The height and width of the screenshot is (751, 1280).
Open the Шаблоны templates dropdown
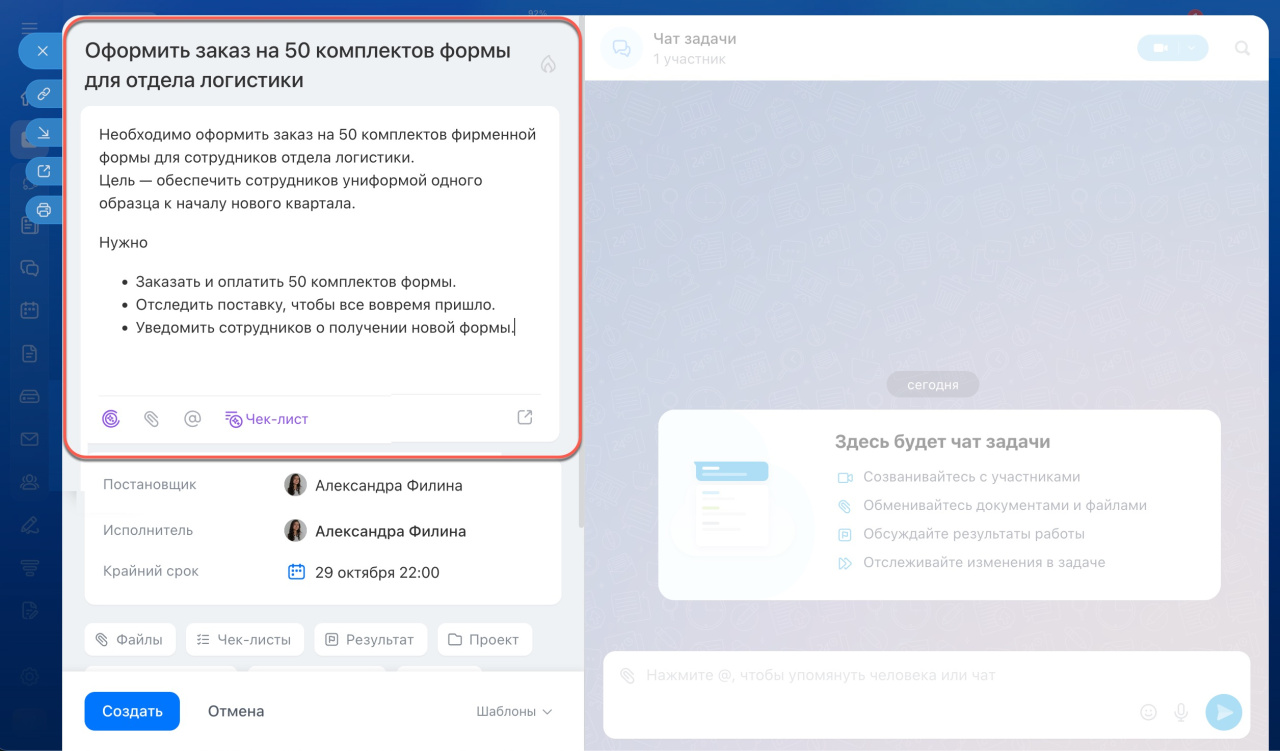click(x=514, y=712)
